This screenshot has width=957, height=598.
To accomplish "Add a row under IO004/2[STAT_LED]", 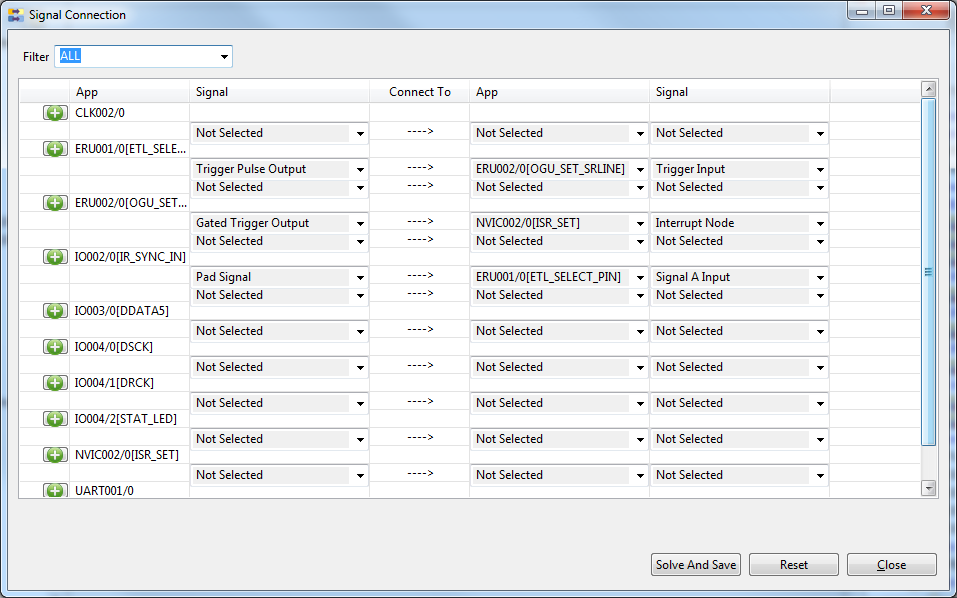I will point(55,419).
